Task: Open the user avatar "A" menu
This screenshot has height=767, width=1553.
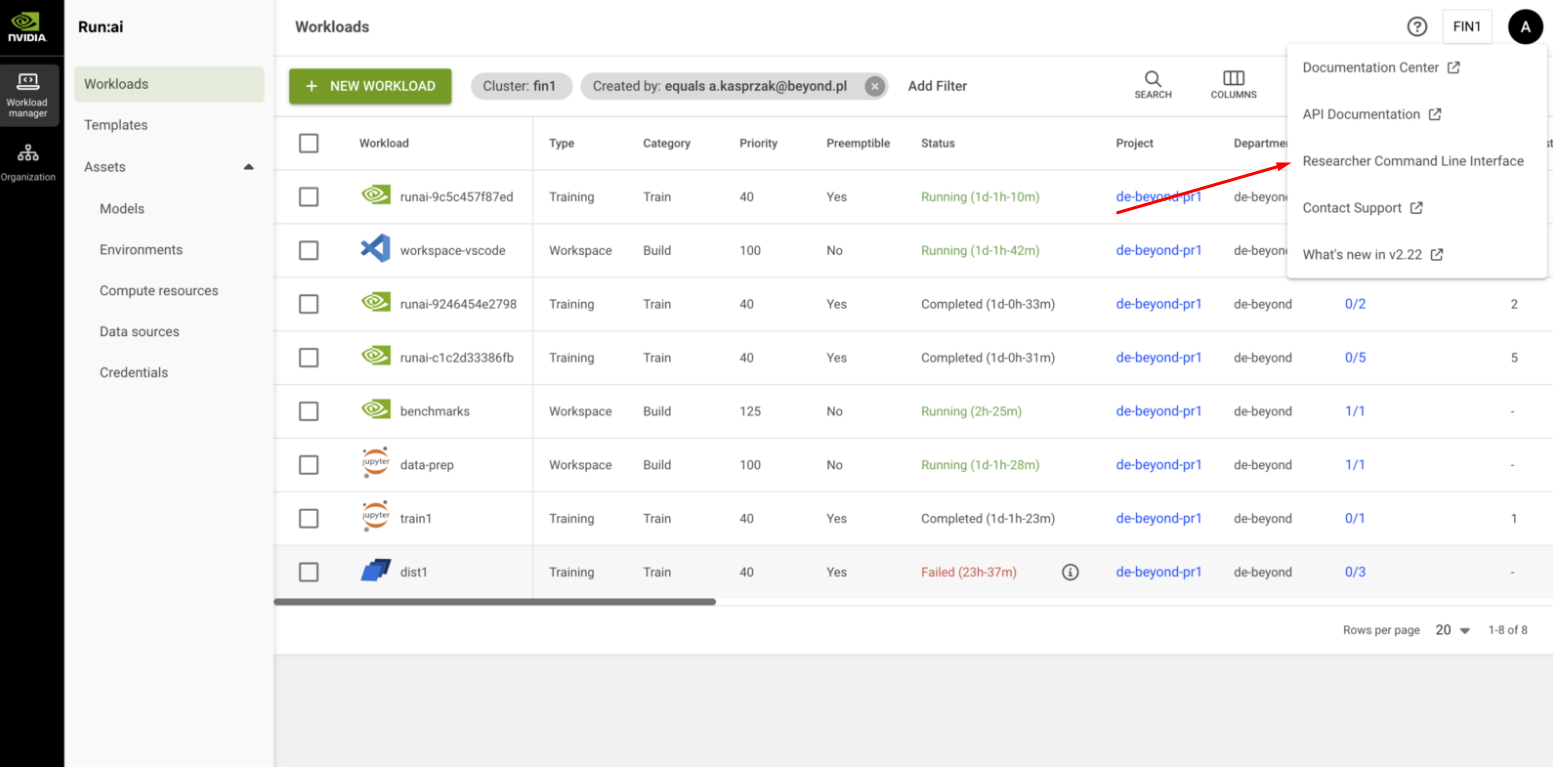Action: (x=1525, y=27)
